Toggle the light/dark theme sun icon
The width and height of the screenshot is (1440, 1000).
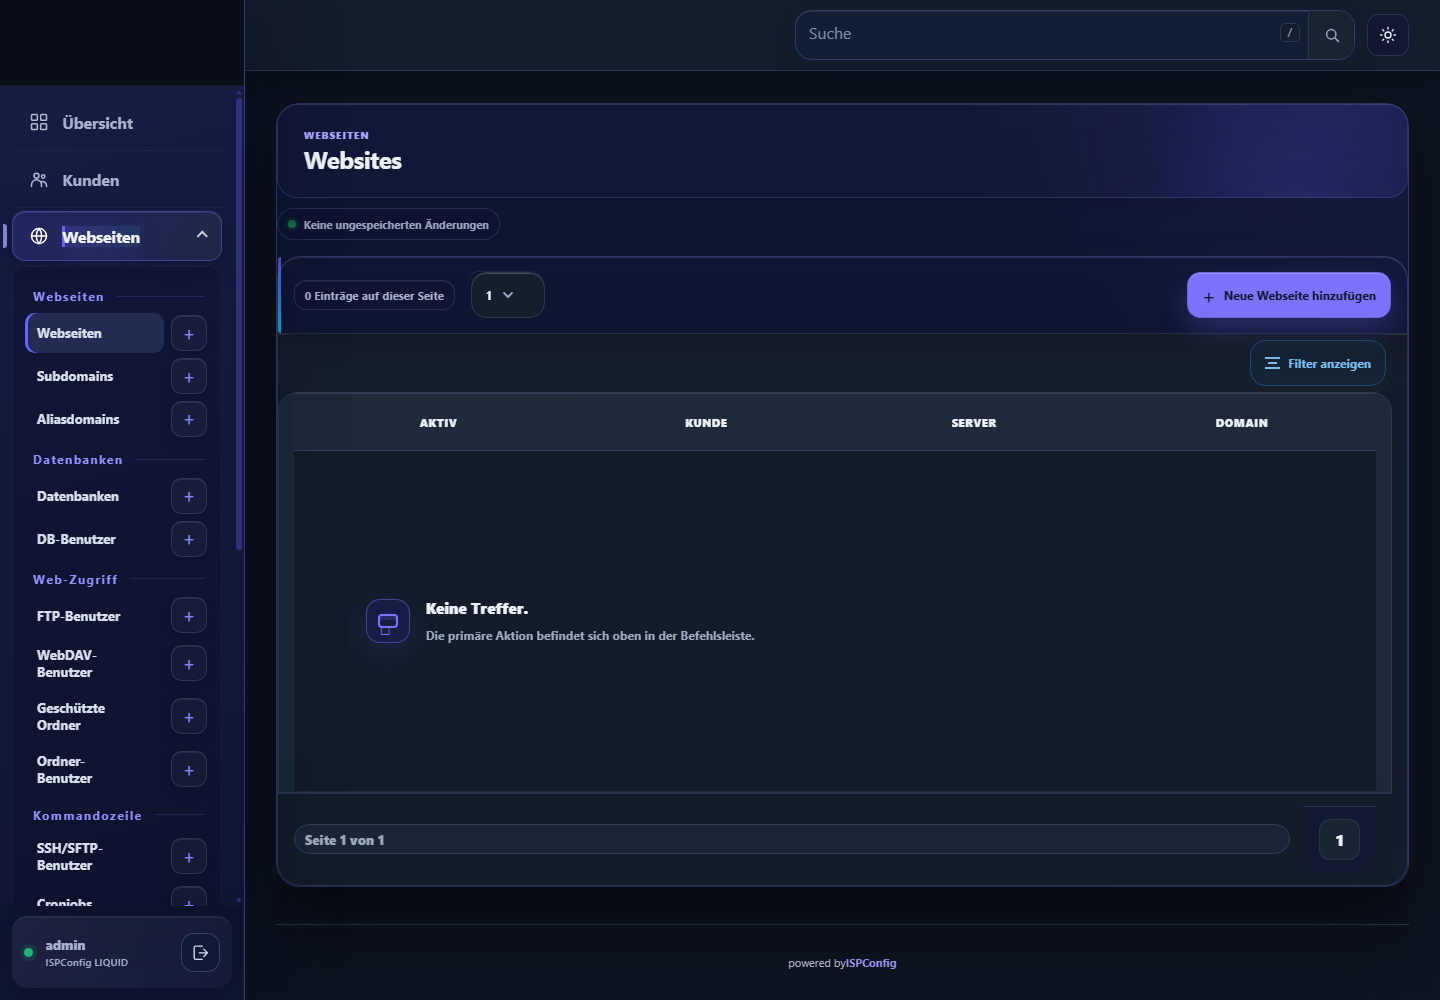(1388, 35)
